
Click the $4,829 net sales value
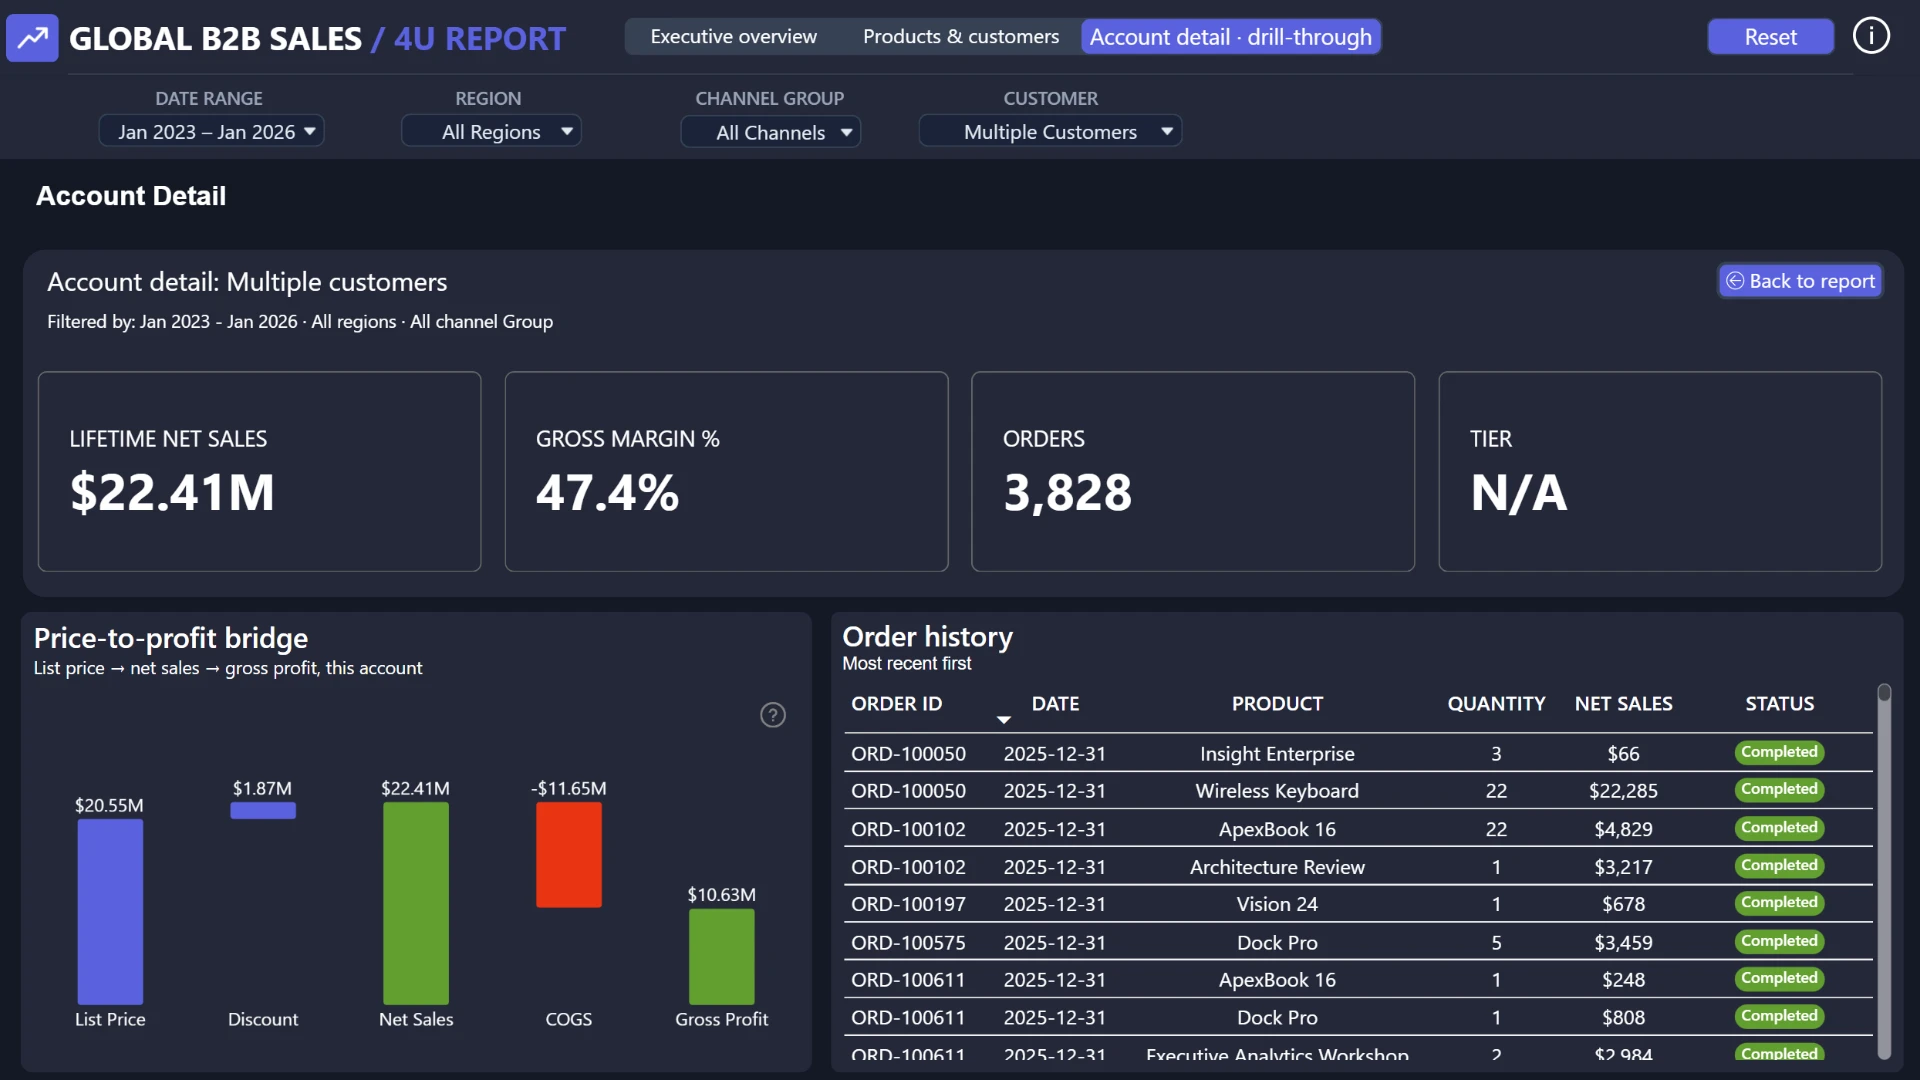click(1623, 829)
